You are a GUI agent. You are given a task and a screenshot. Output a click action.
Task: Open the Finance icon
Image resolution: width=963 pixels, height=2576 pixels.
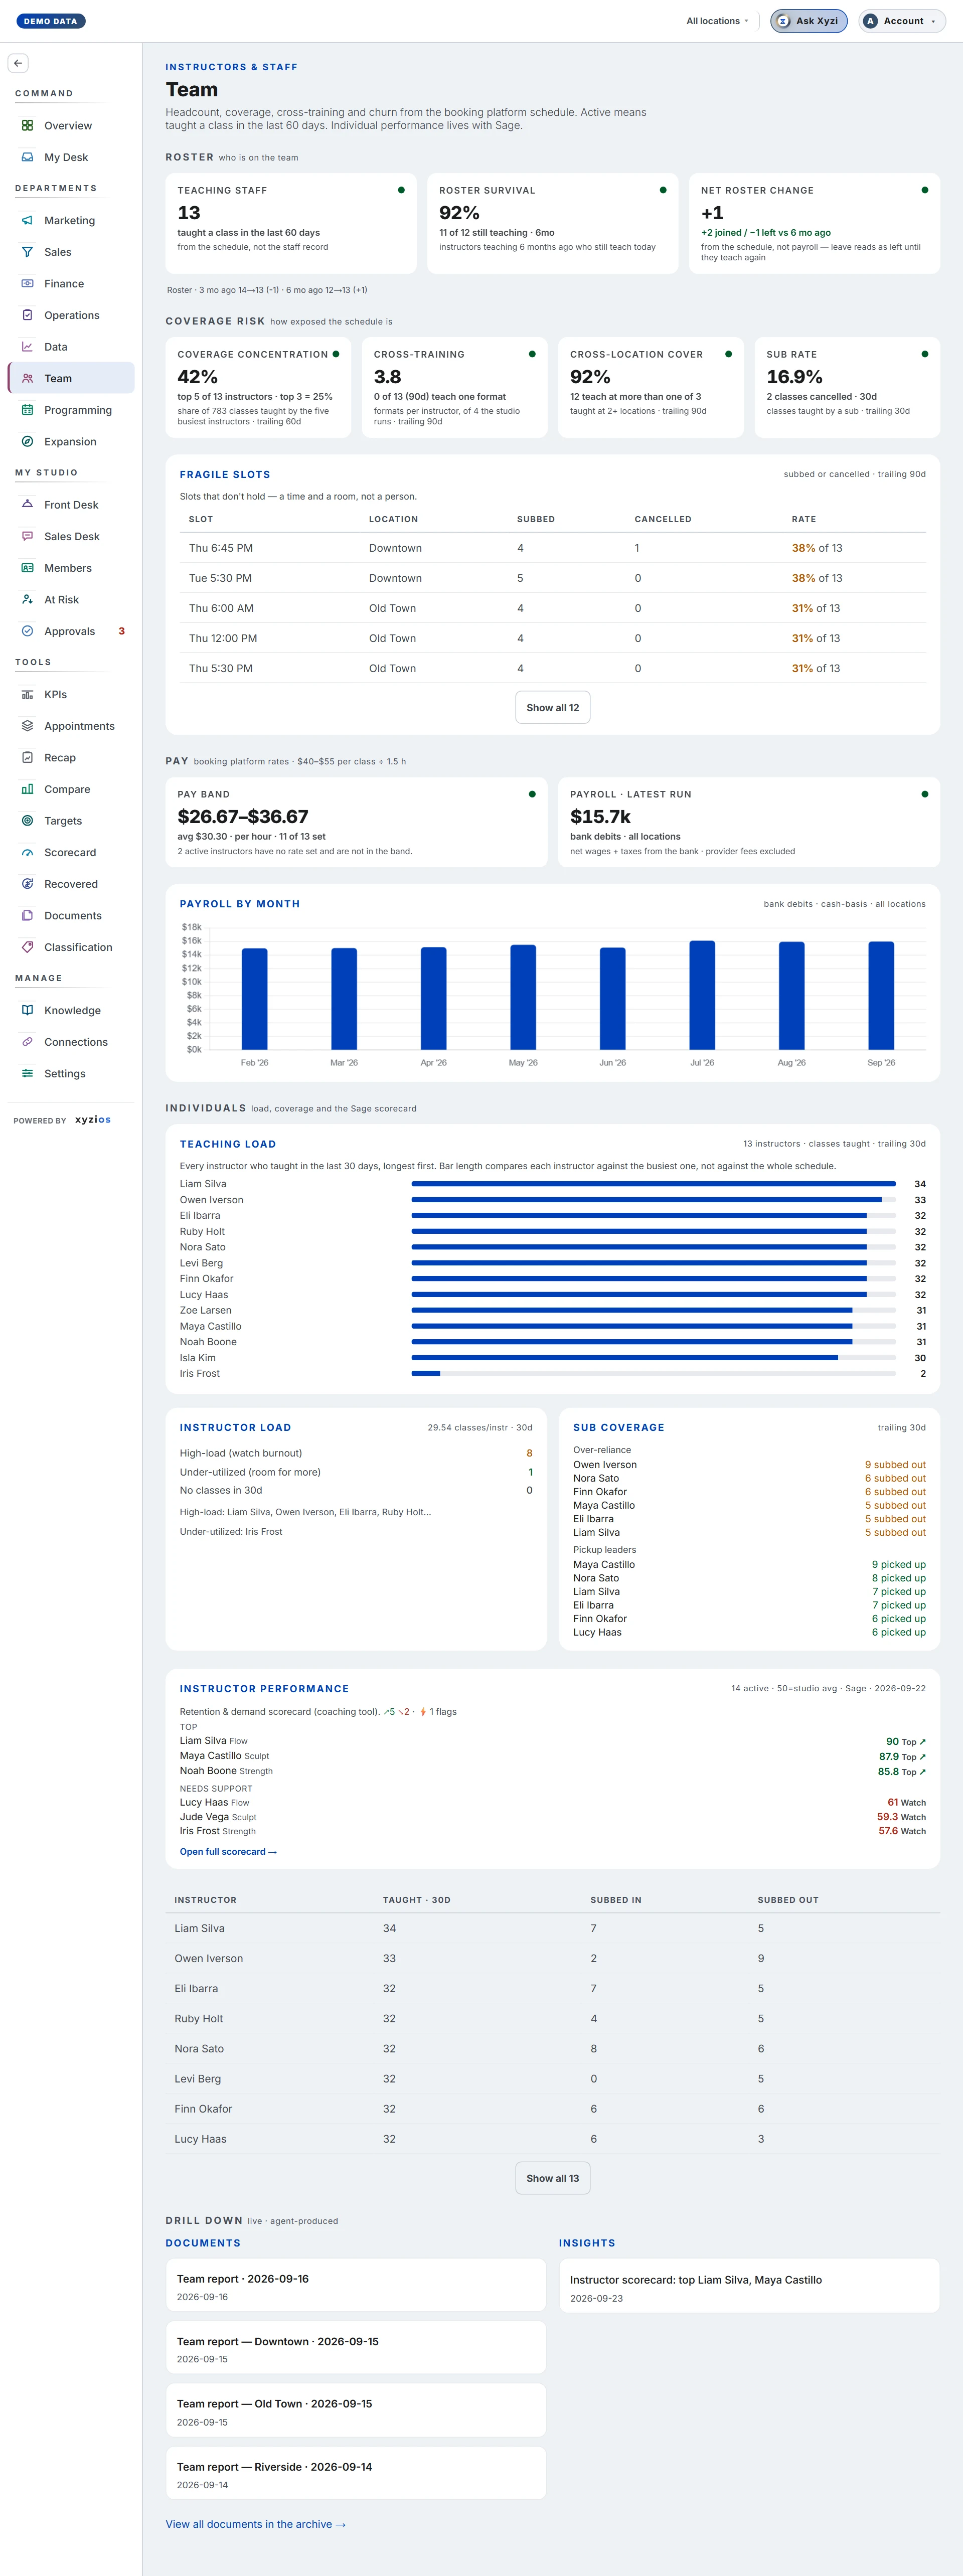27,284
